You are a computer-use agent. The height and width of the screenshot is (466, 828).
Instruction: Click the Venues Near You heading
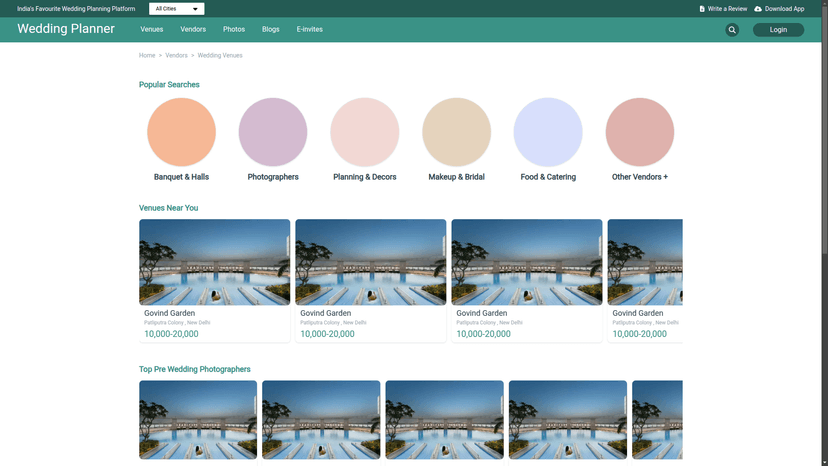pos(168,208)
